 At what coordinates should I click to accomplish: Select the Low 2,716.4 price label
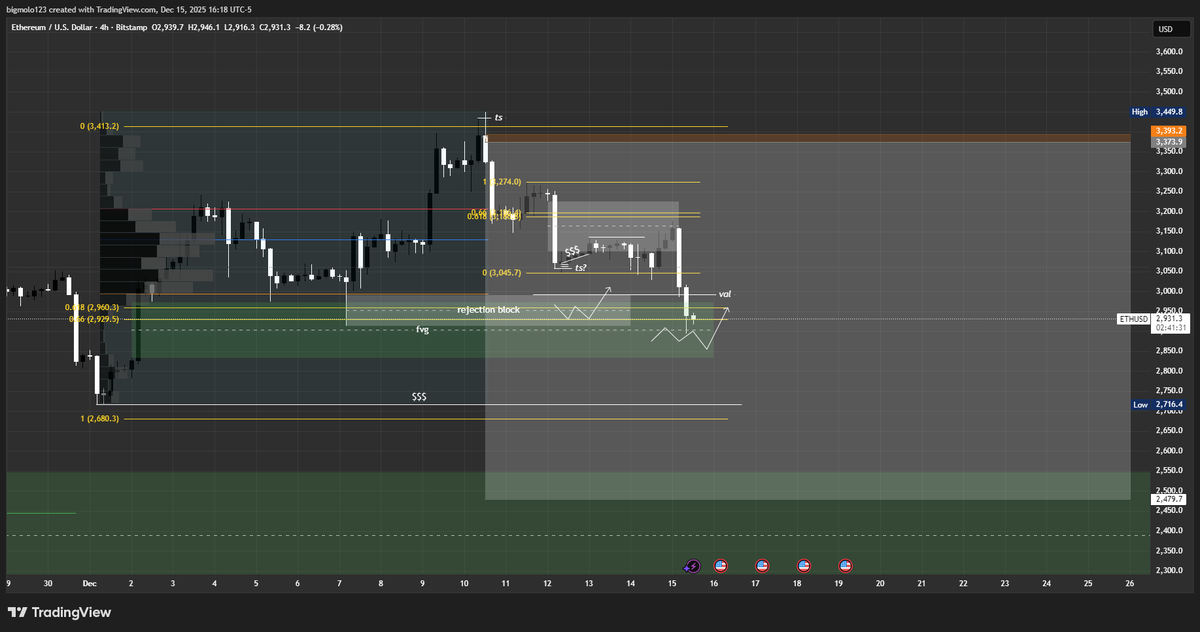[1158, 405]
